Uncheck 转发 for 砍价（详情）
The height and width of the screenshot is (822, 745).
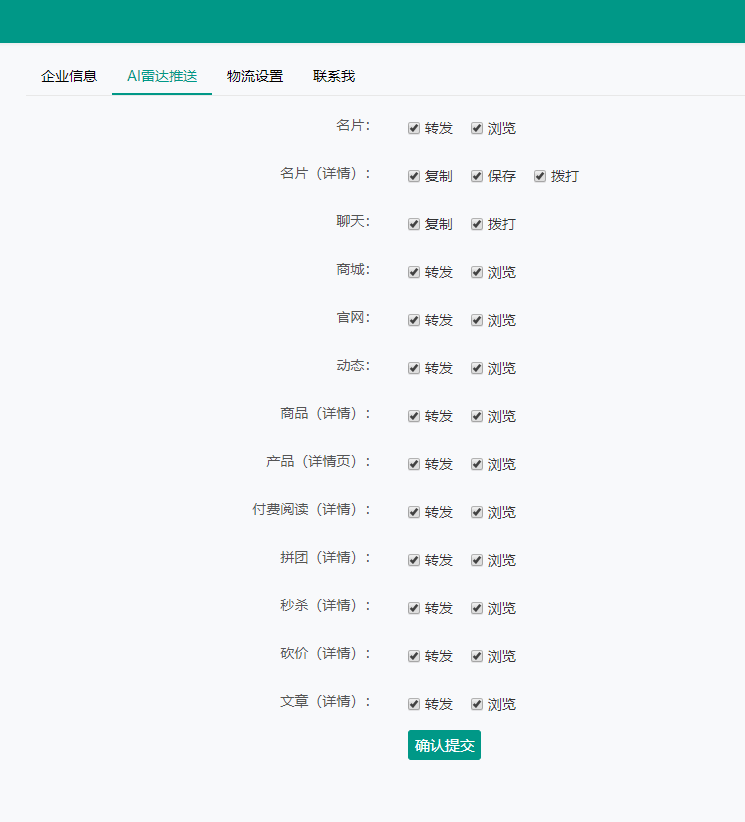(414, 656)
